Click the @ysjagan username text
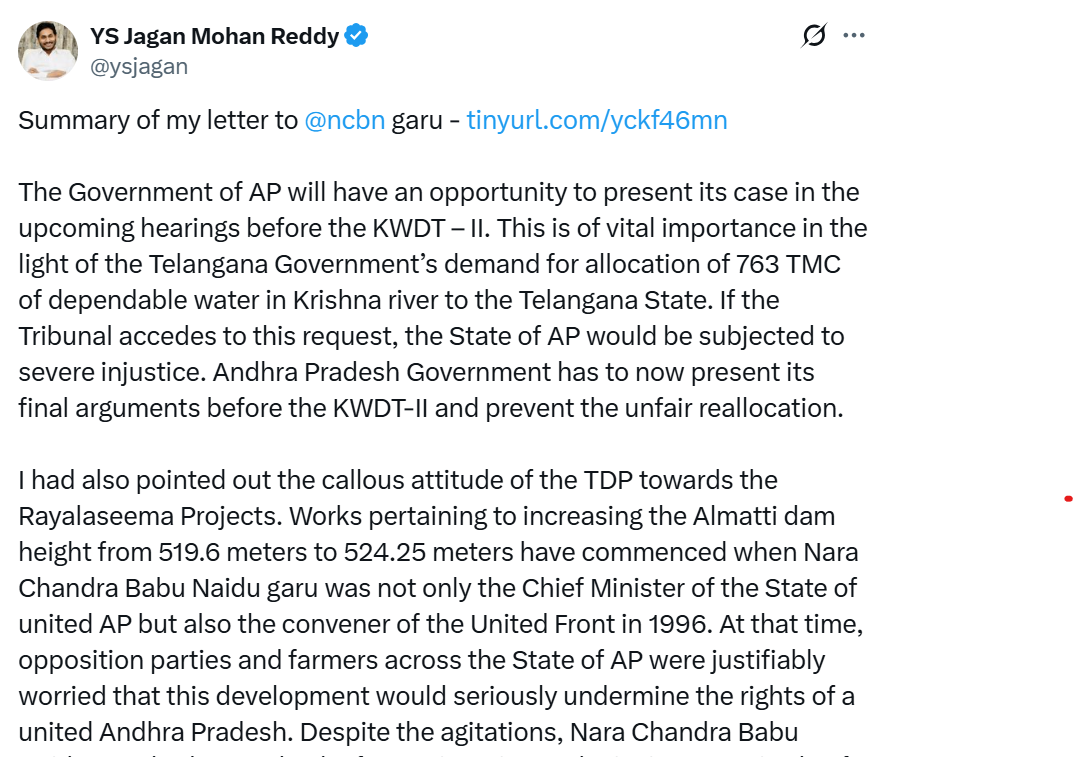The height and width of the screenshot is (757, 1073). (140, 66)
